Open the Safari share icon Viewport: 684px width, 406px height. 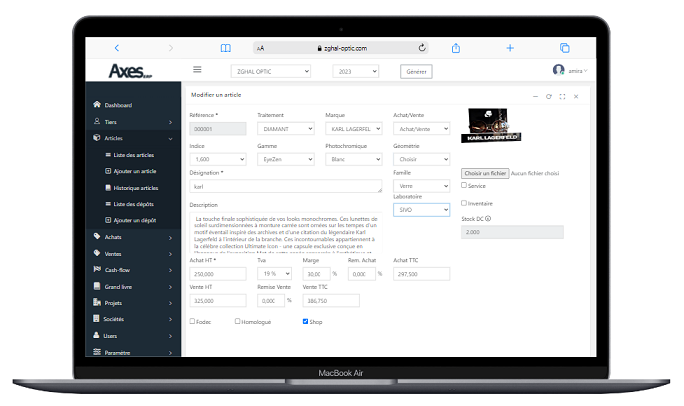point(456,48)
